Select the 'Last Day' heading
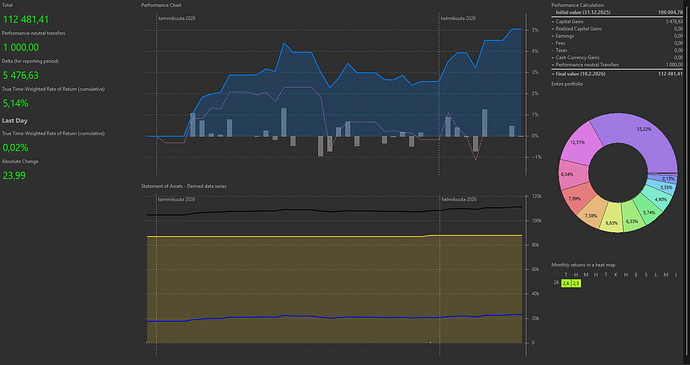This screenshot has height=365, width=690. click(x=15, y=121)
